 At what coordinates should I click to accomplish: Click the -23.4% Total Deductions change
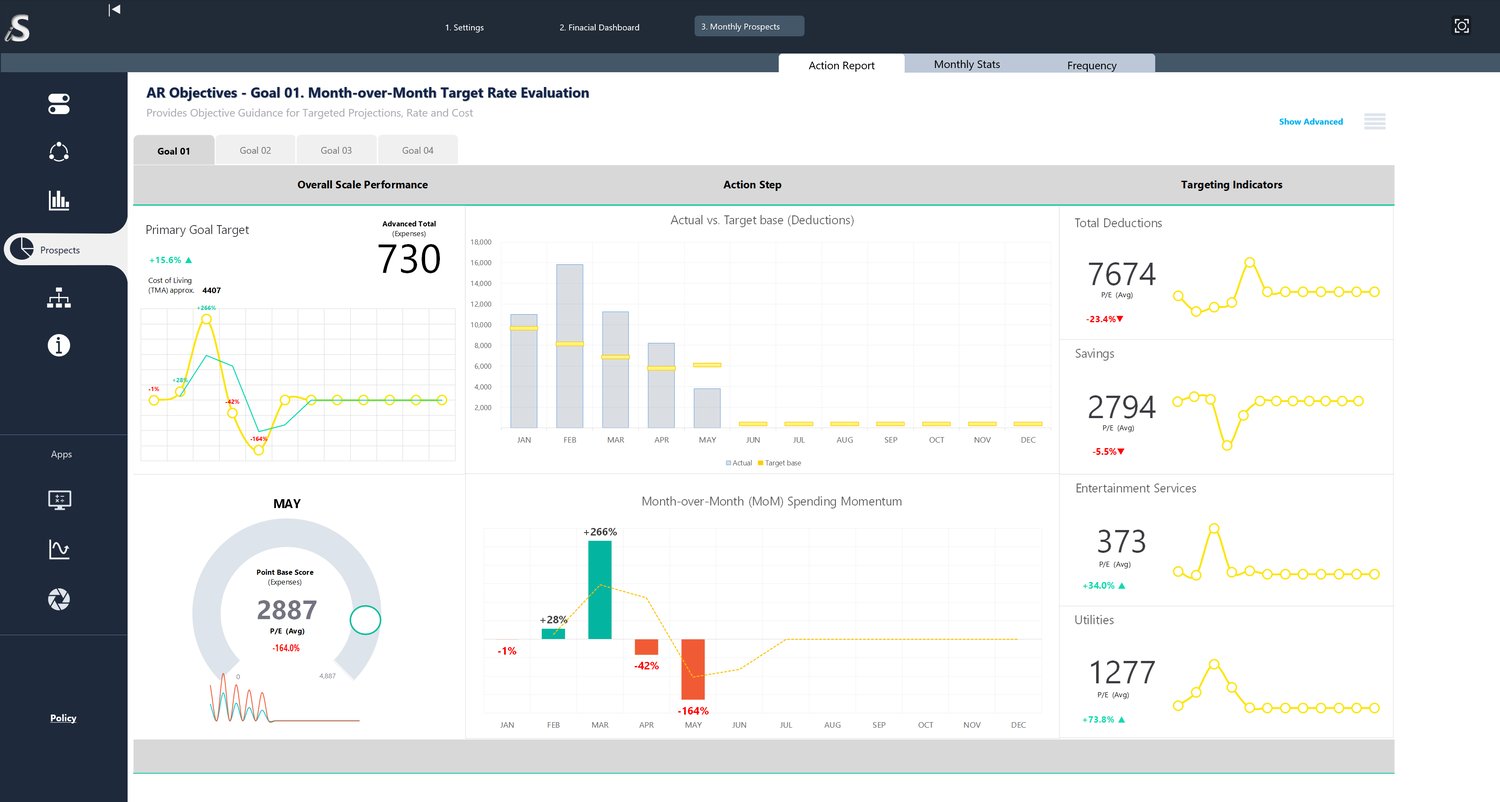[1105, 319]
